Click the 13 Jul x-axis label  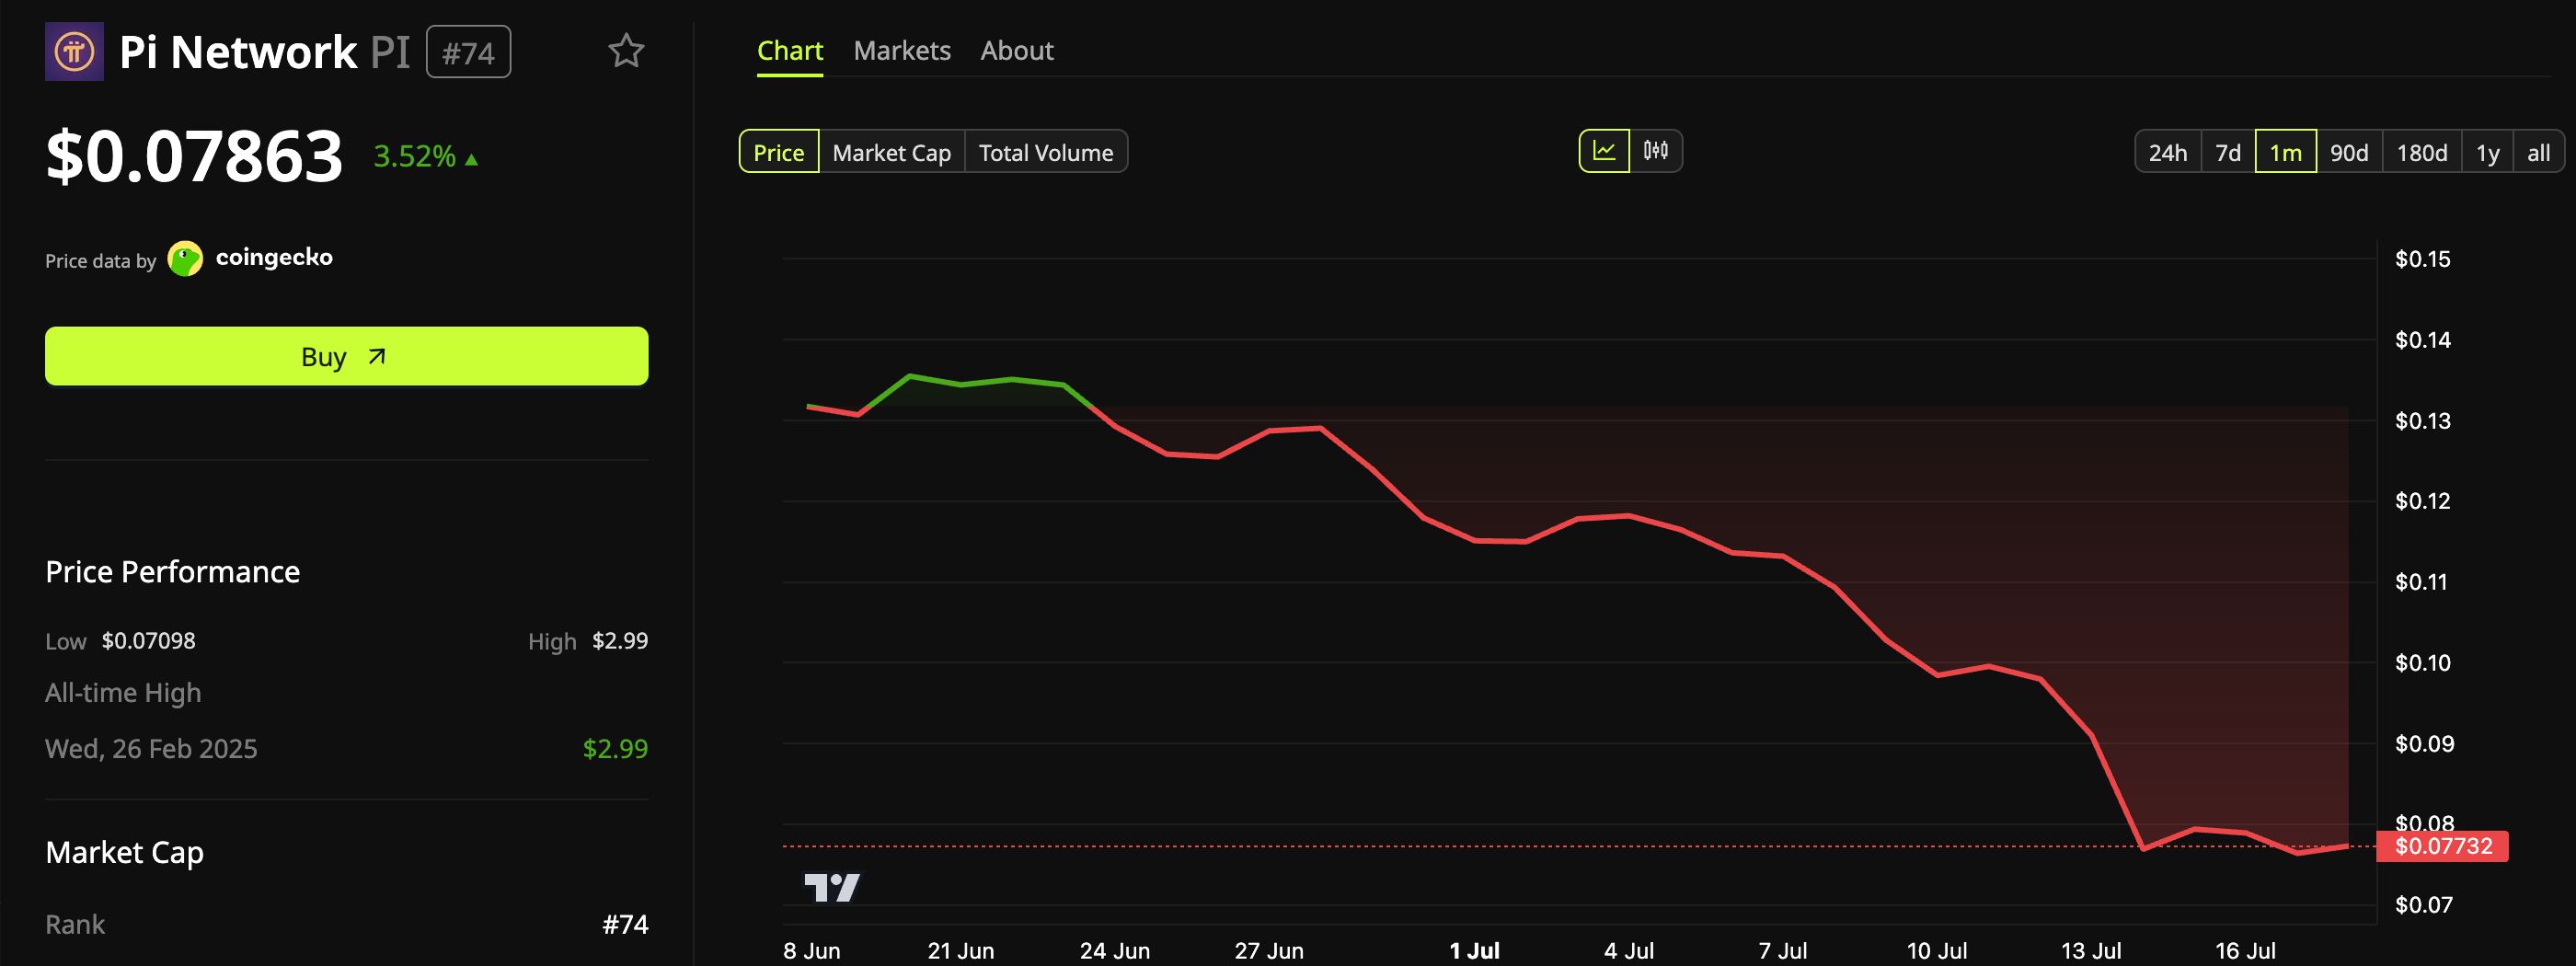(x=2091, y=951)
